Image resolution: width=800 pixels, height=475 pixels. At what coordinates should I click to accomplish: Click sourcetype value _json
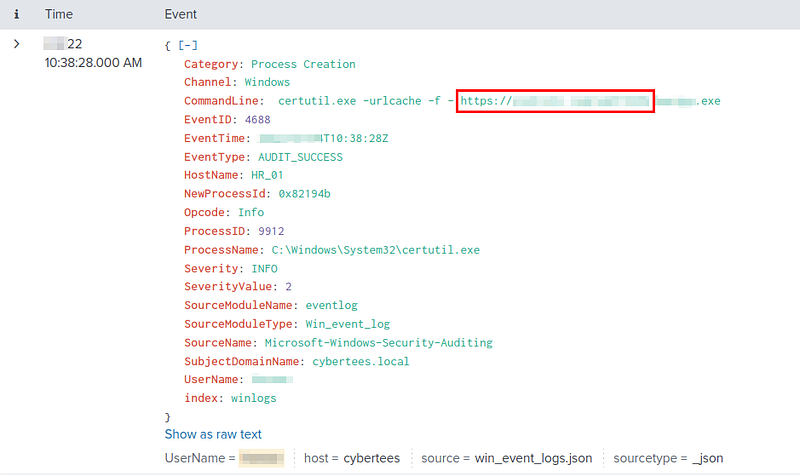coord(708,458)
